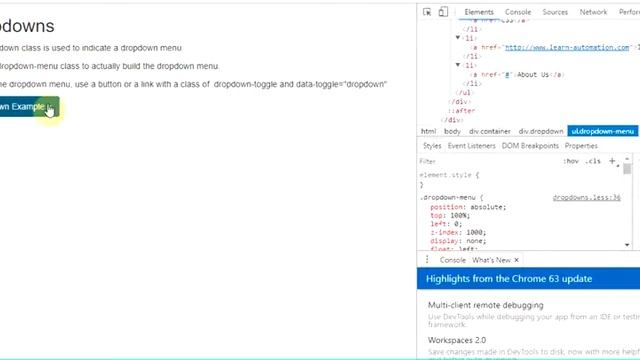Click the element.style rule block
This screenshot has width=640, height=360.
click(449, 180)
